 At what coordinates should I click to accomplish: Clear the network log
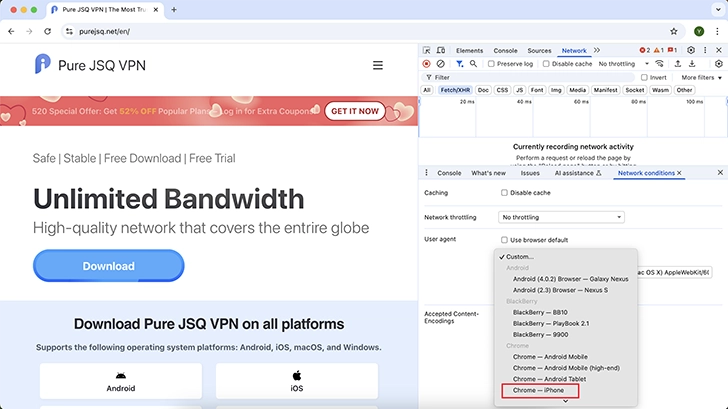tap(441, 64)
